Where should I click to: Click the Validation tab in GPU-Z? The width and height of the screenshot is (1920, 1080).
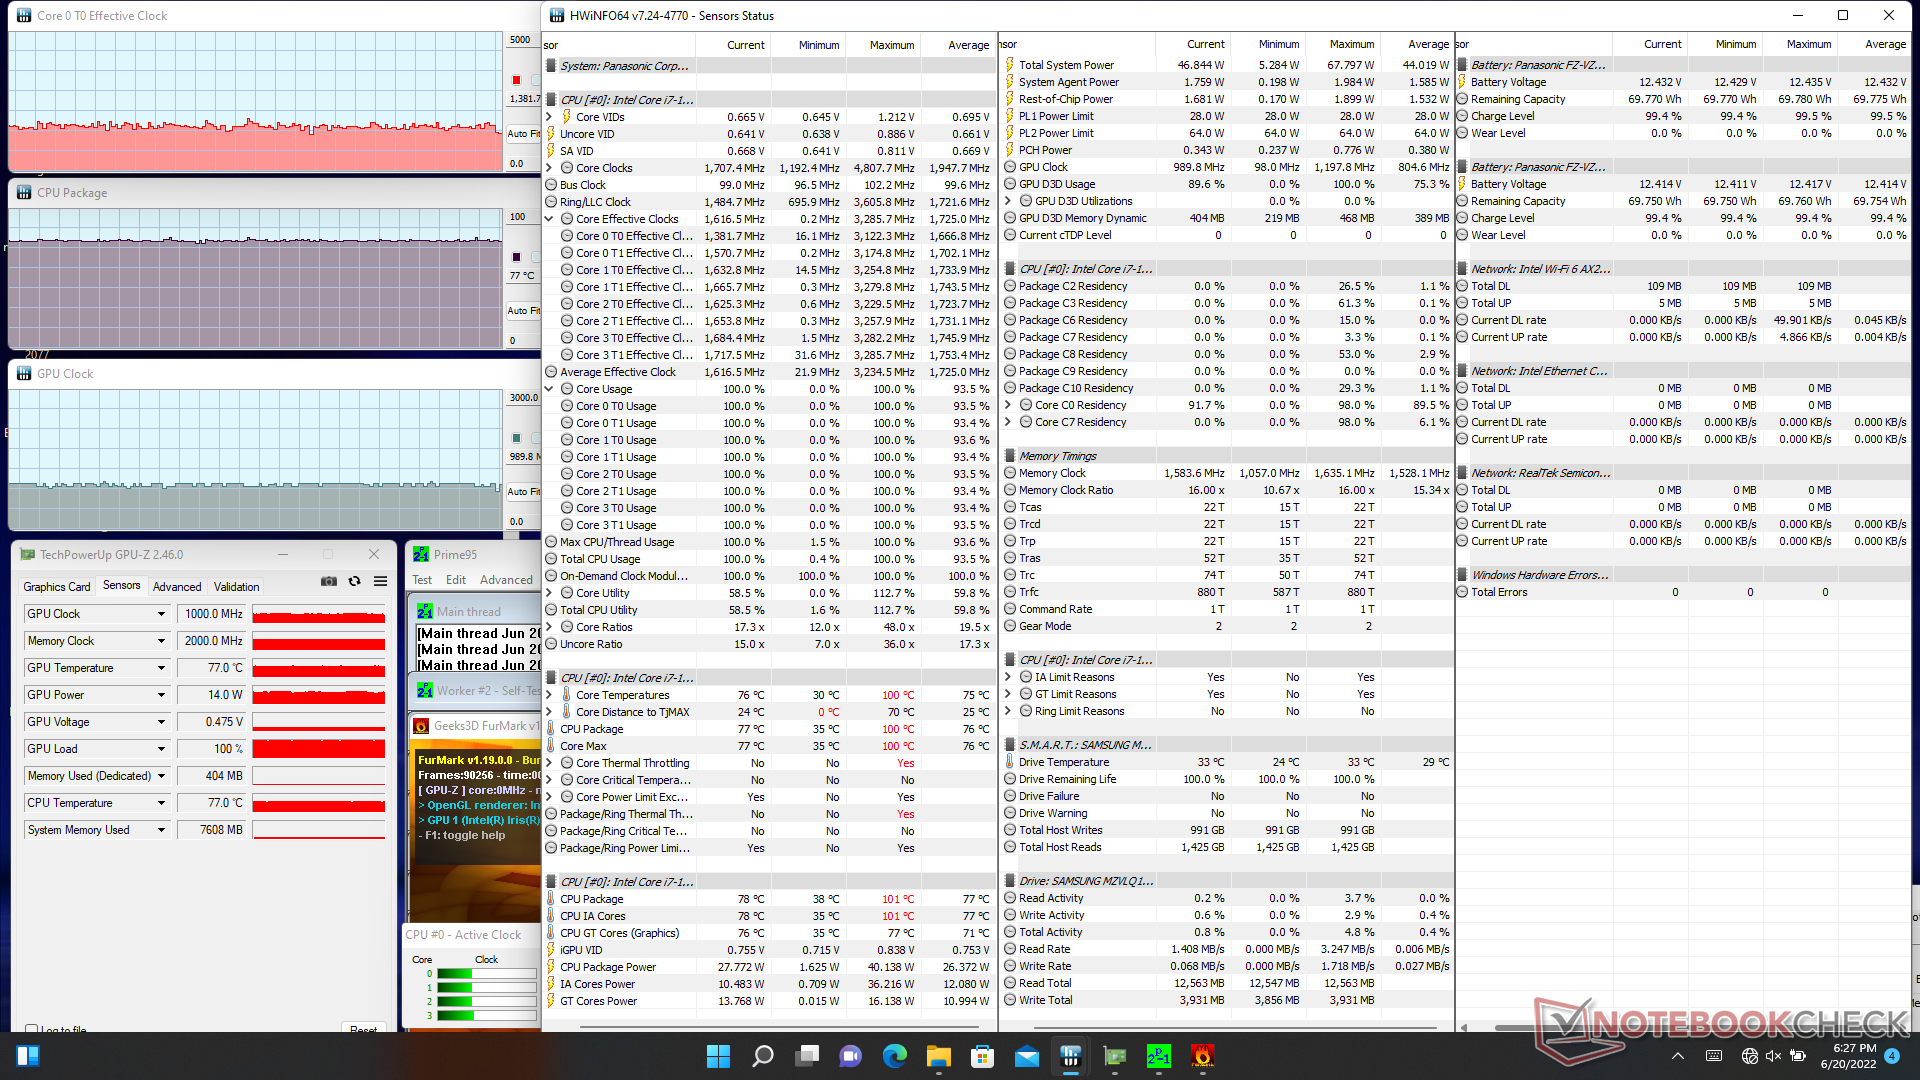click(x=236, y=587)
